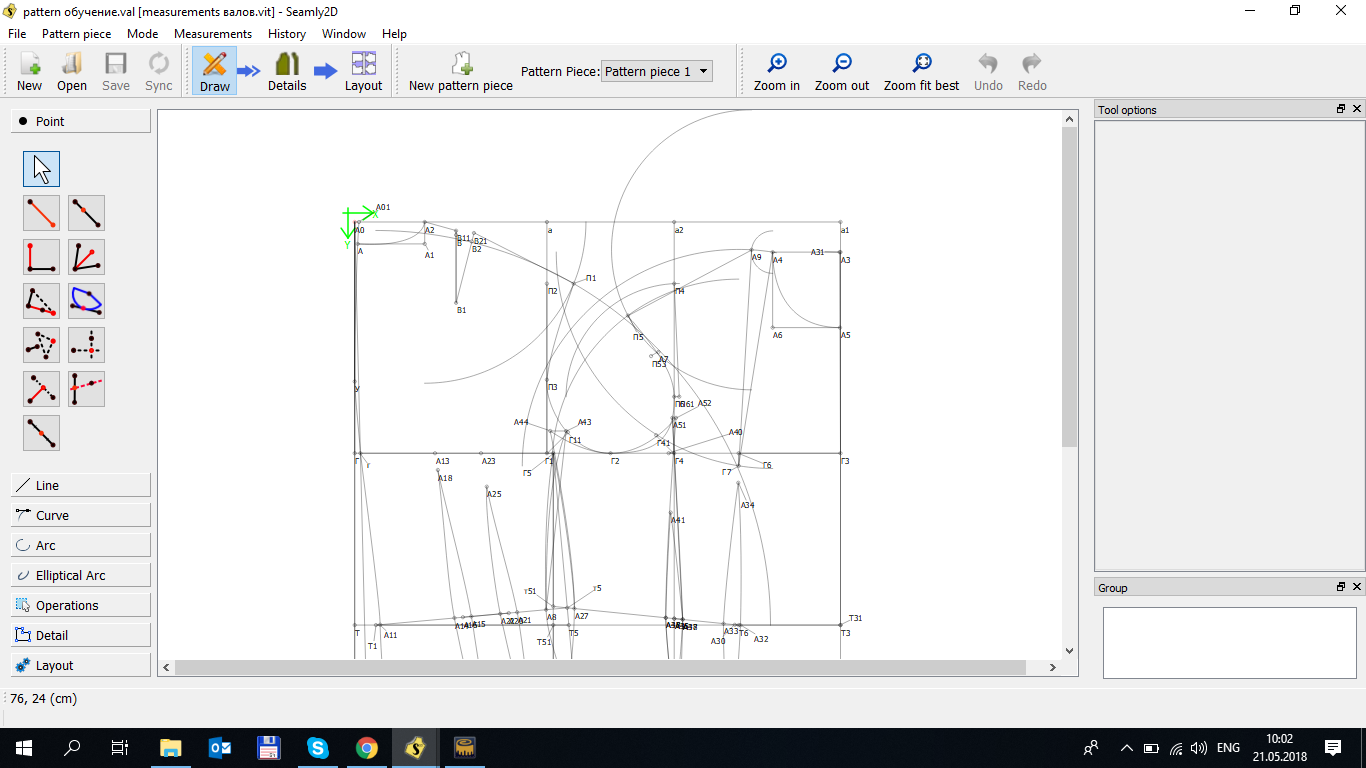Select point from X and Y of two points tool

click(86, 345)
